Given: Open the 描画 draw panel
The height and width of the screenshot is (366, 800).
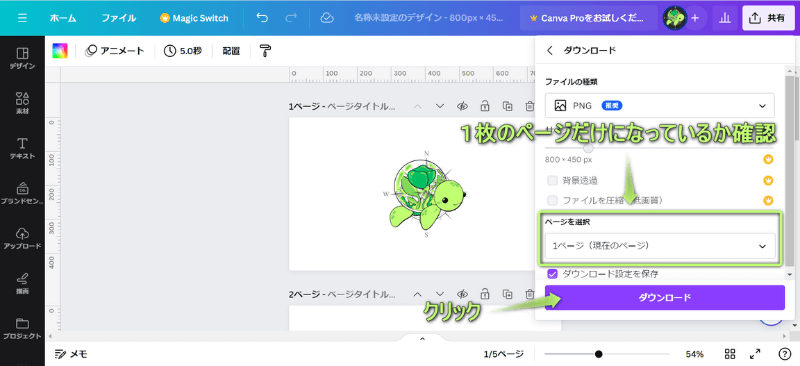Looking at the screenshot, I should pos(22,283).
